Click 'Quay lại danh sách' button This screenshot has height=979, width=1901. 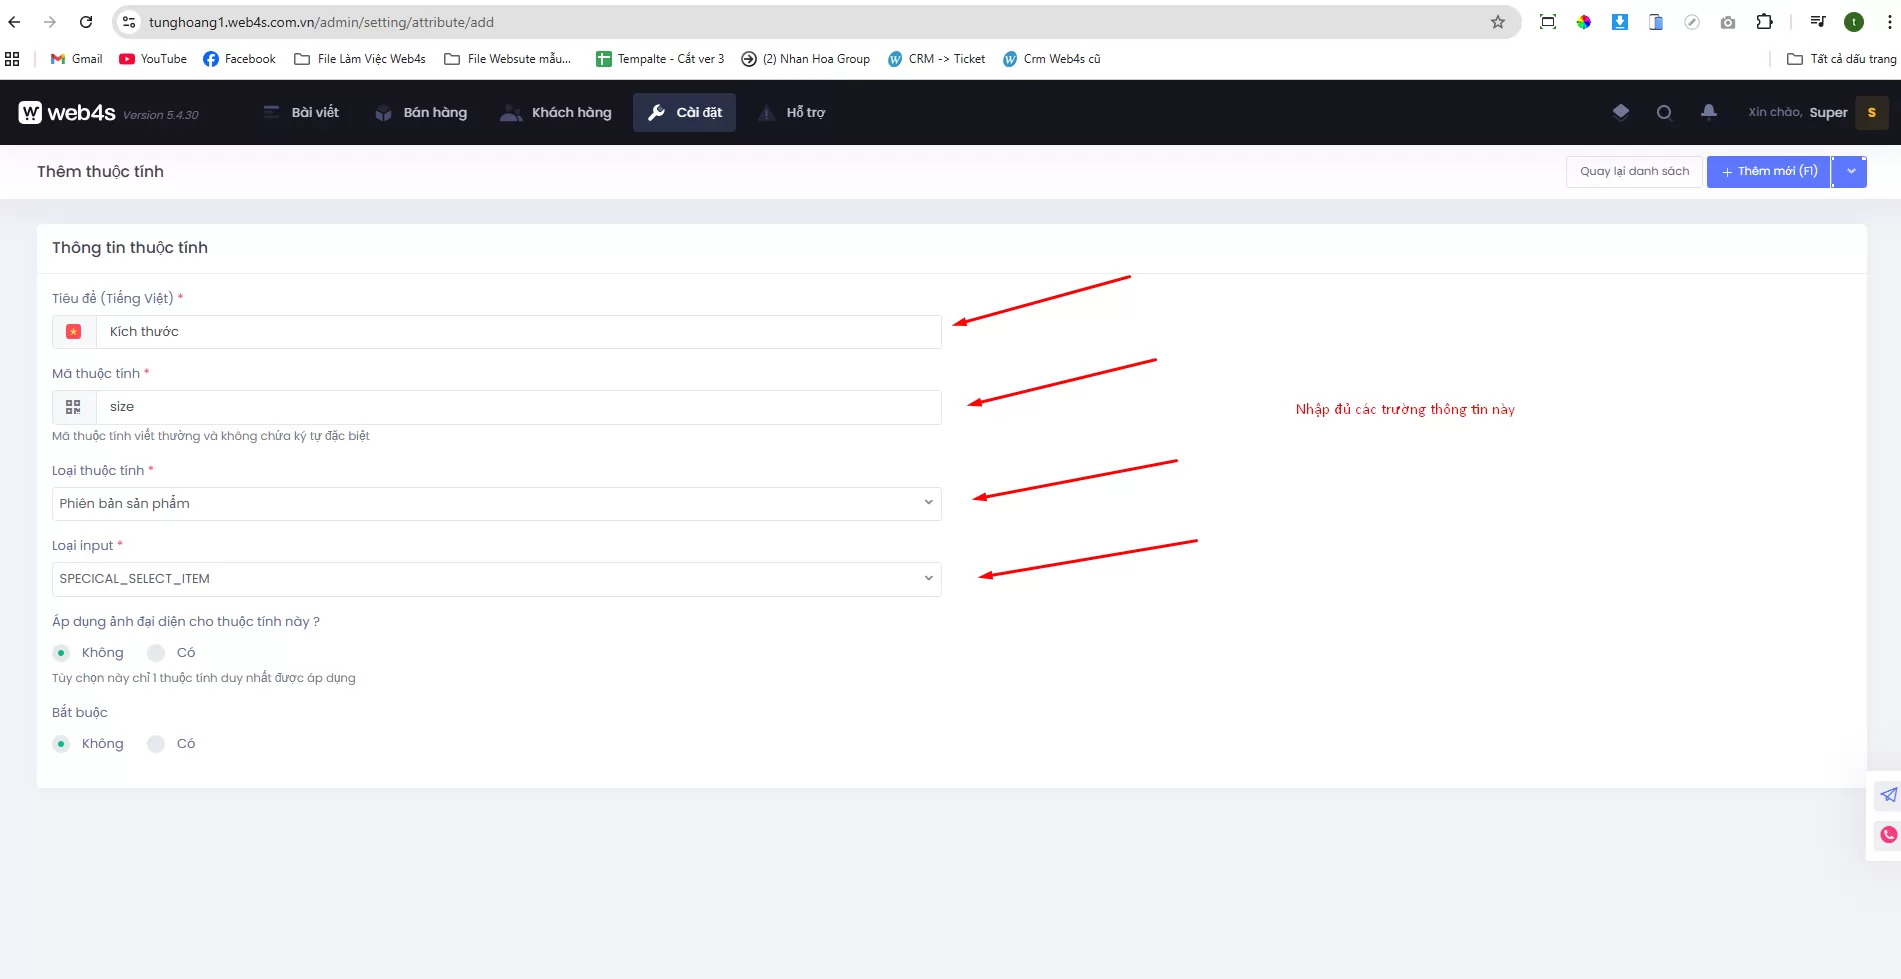coord(1634,172)
